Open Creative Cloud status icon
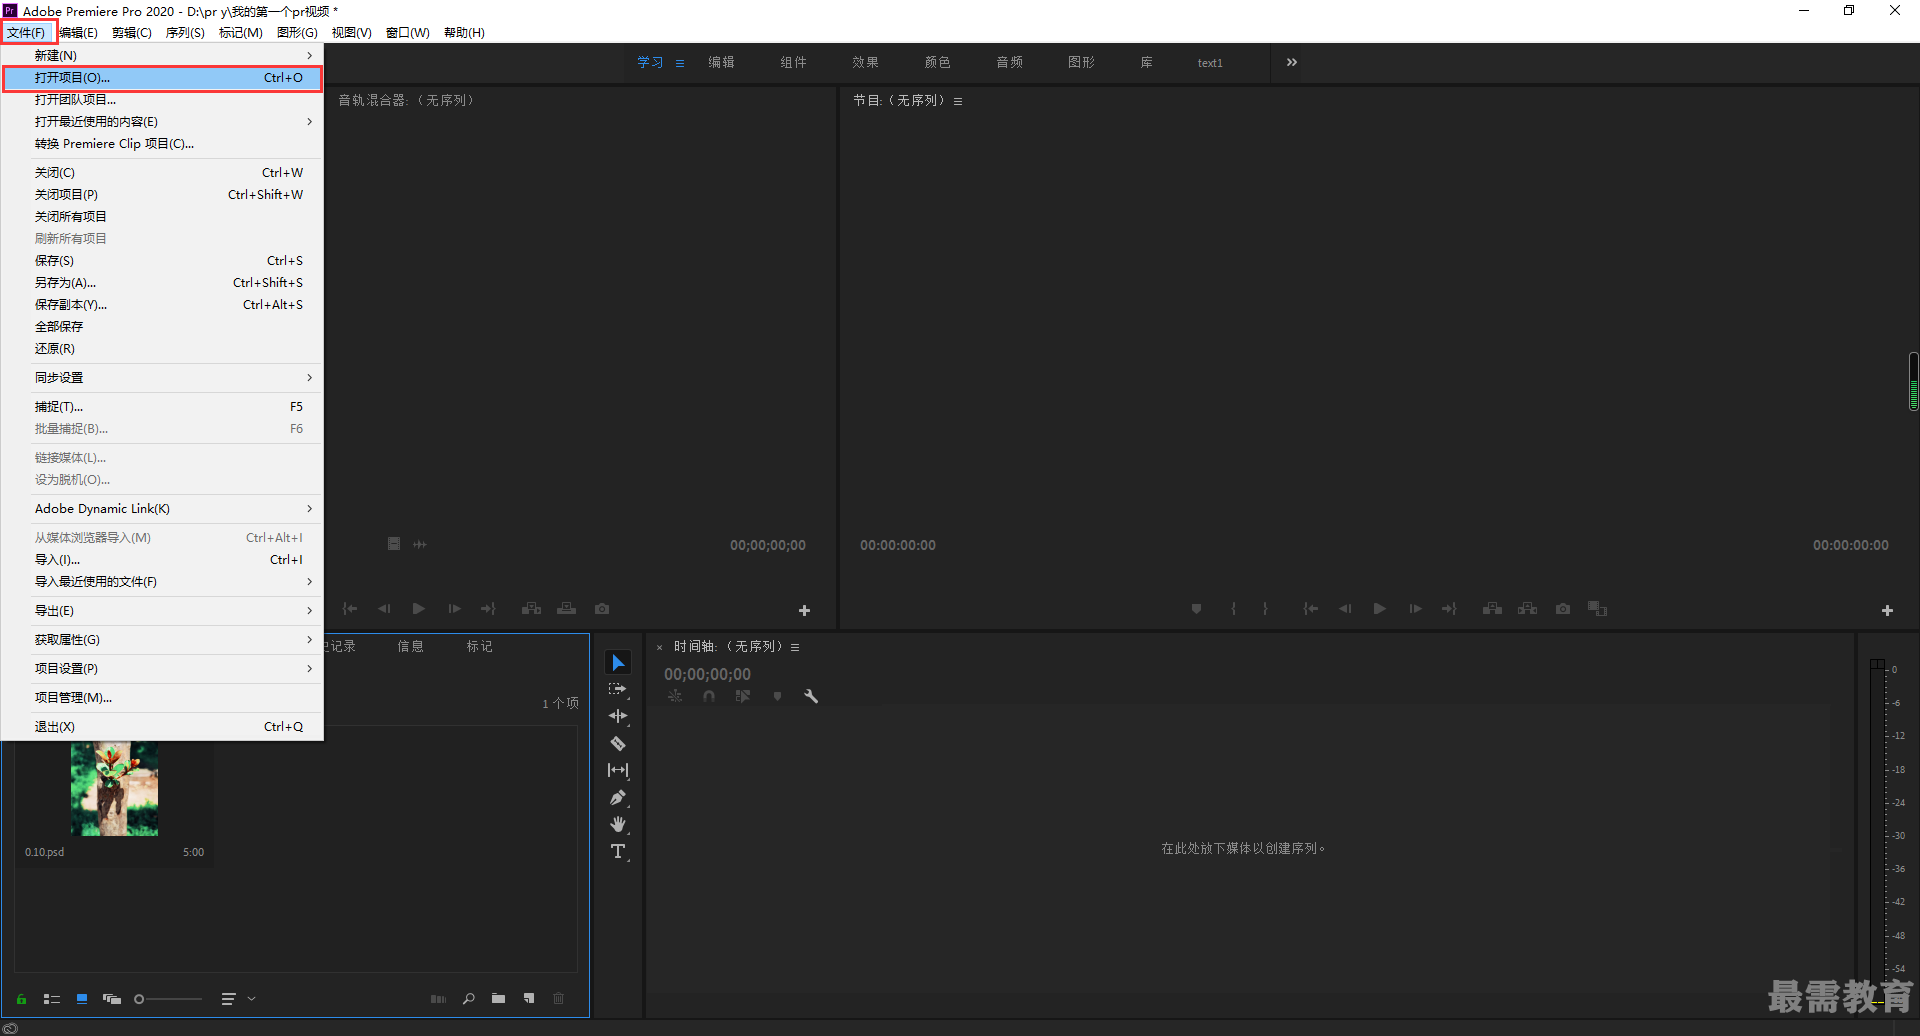1920x1036 pixels. [10, 1028]
